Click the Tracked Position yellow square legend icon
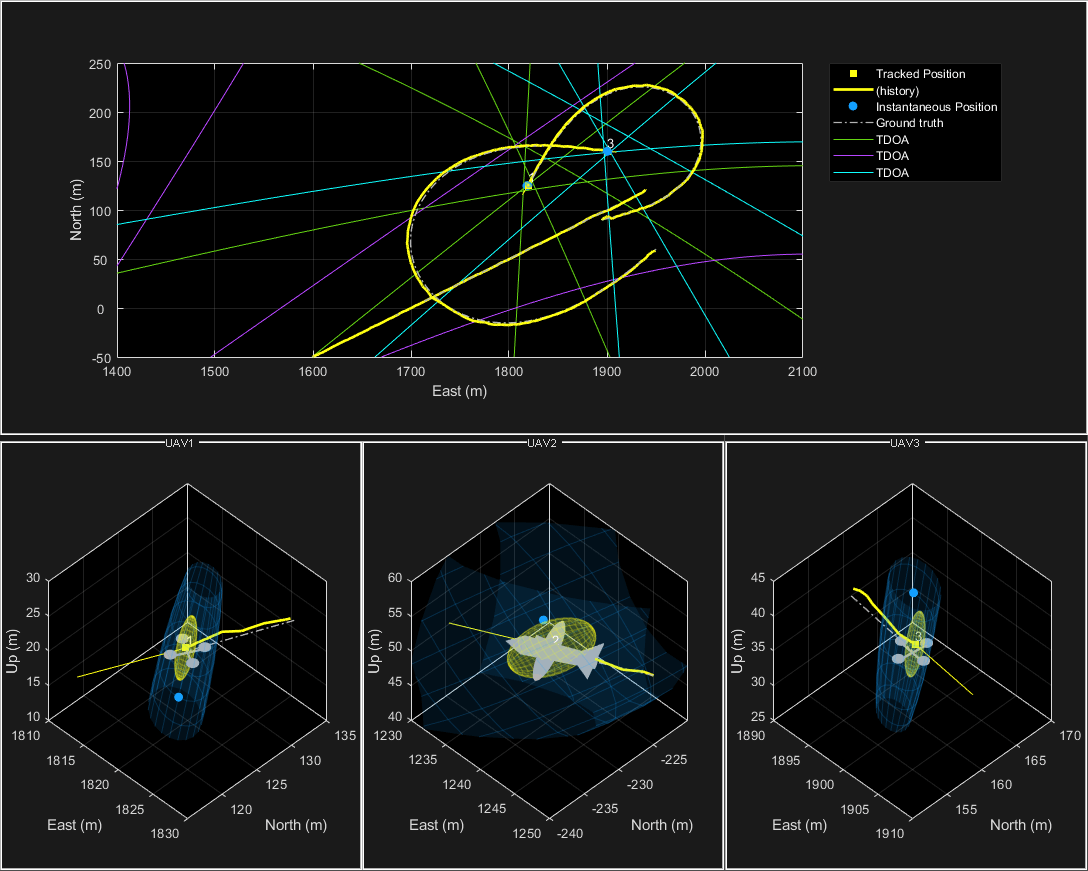The image size is (1088, 871). coord(852,74)
